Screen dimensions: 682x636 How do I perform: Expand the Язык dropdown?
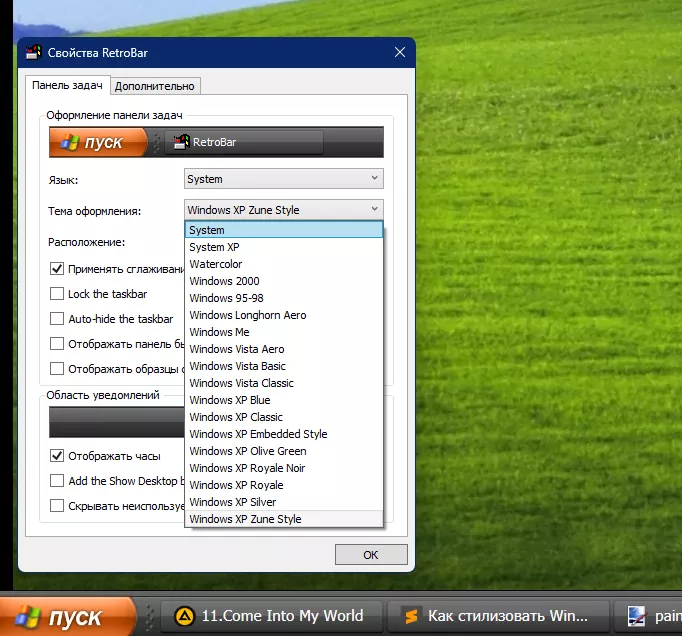pos(284,179)
